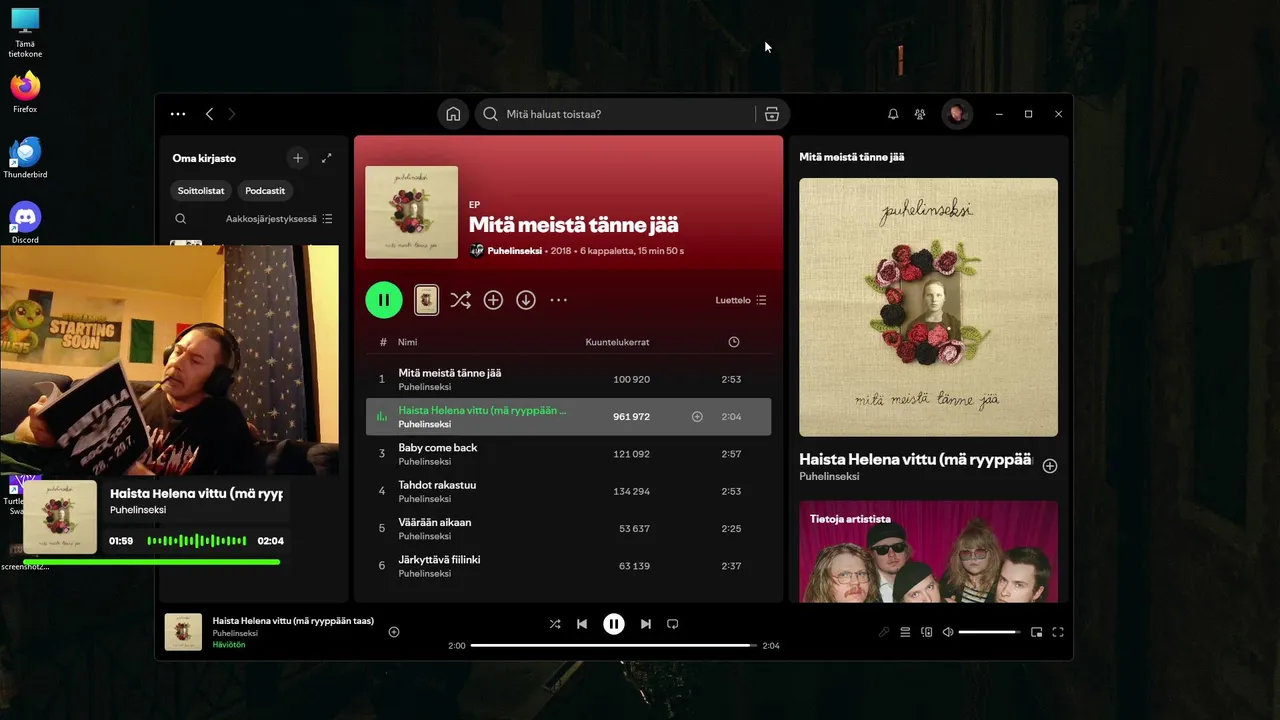Save EP to library with plus icon
1280x720 pixels.
tap(493, 300)
